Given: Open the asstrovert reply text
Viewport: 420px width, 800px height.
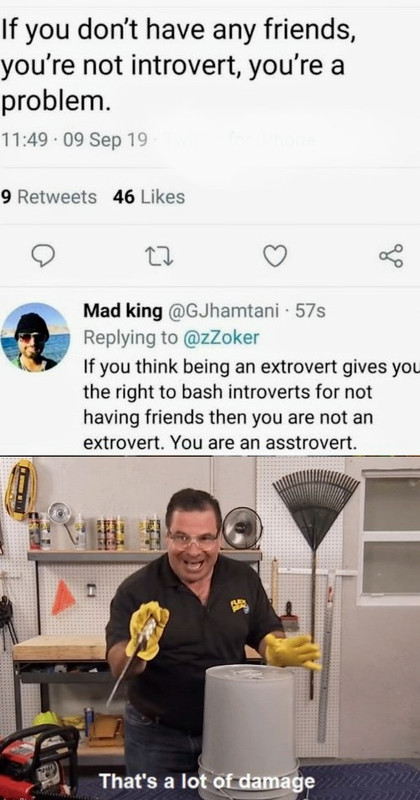Looking at the screenshot, I should coord(251,404).
